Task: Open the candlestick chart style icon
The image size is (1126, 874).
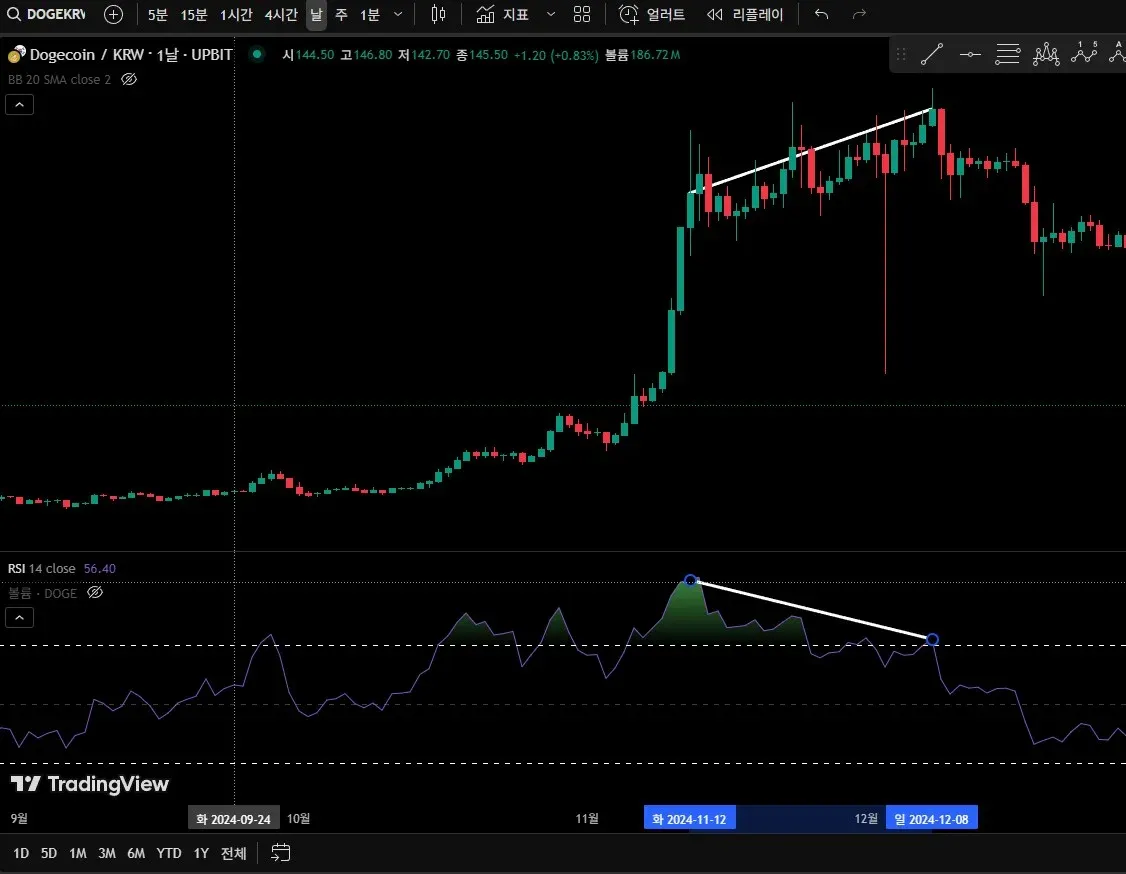Action: [438, 14]
